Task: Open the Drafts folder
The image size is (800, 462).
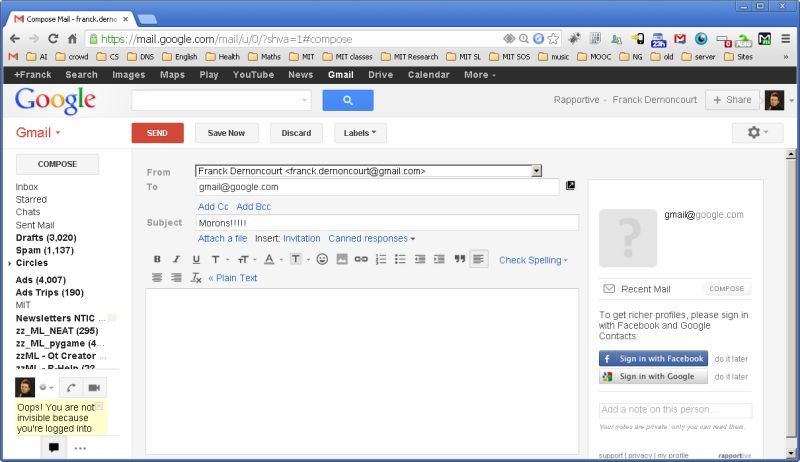Action: 46,238
